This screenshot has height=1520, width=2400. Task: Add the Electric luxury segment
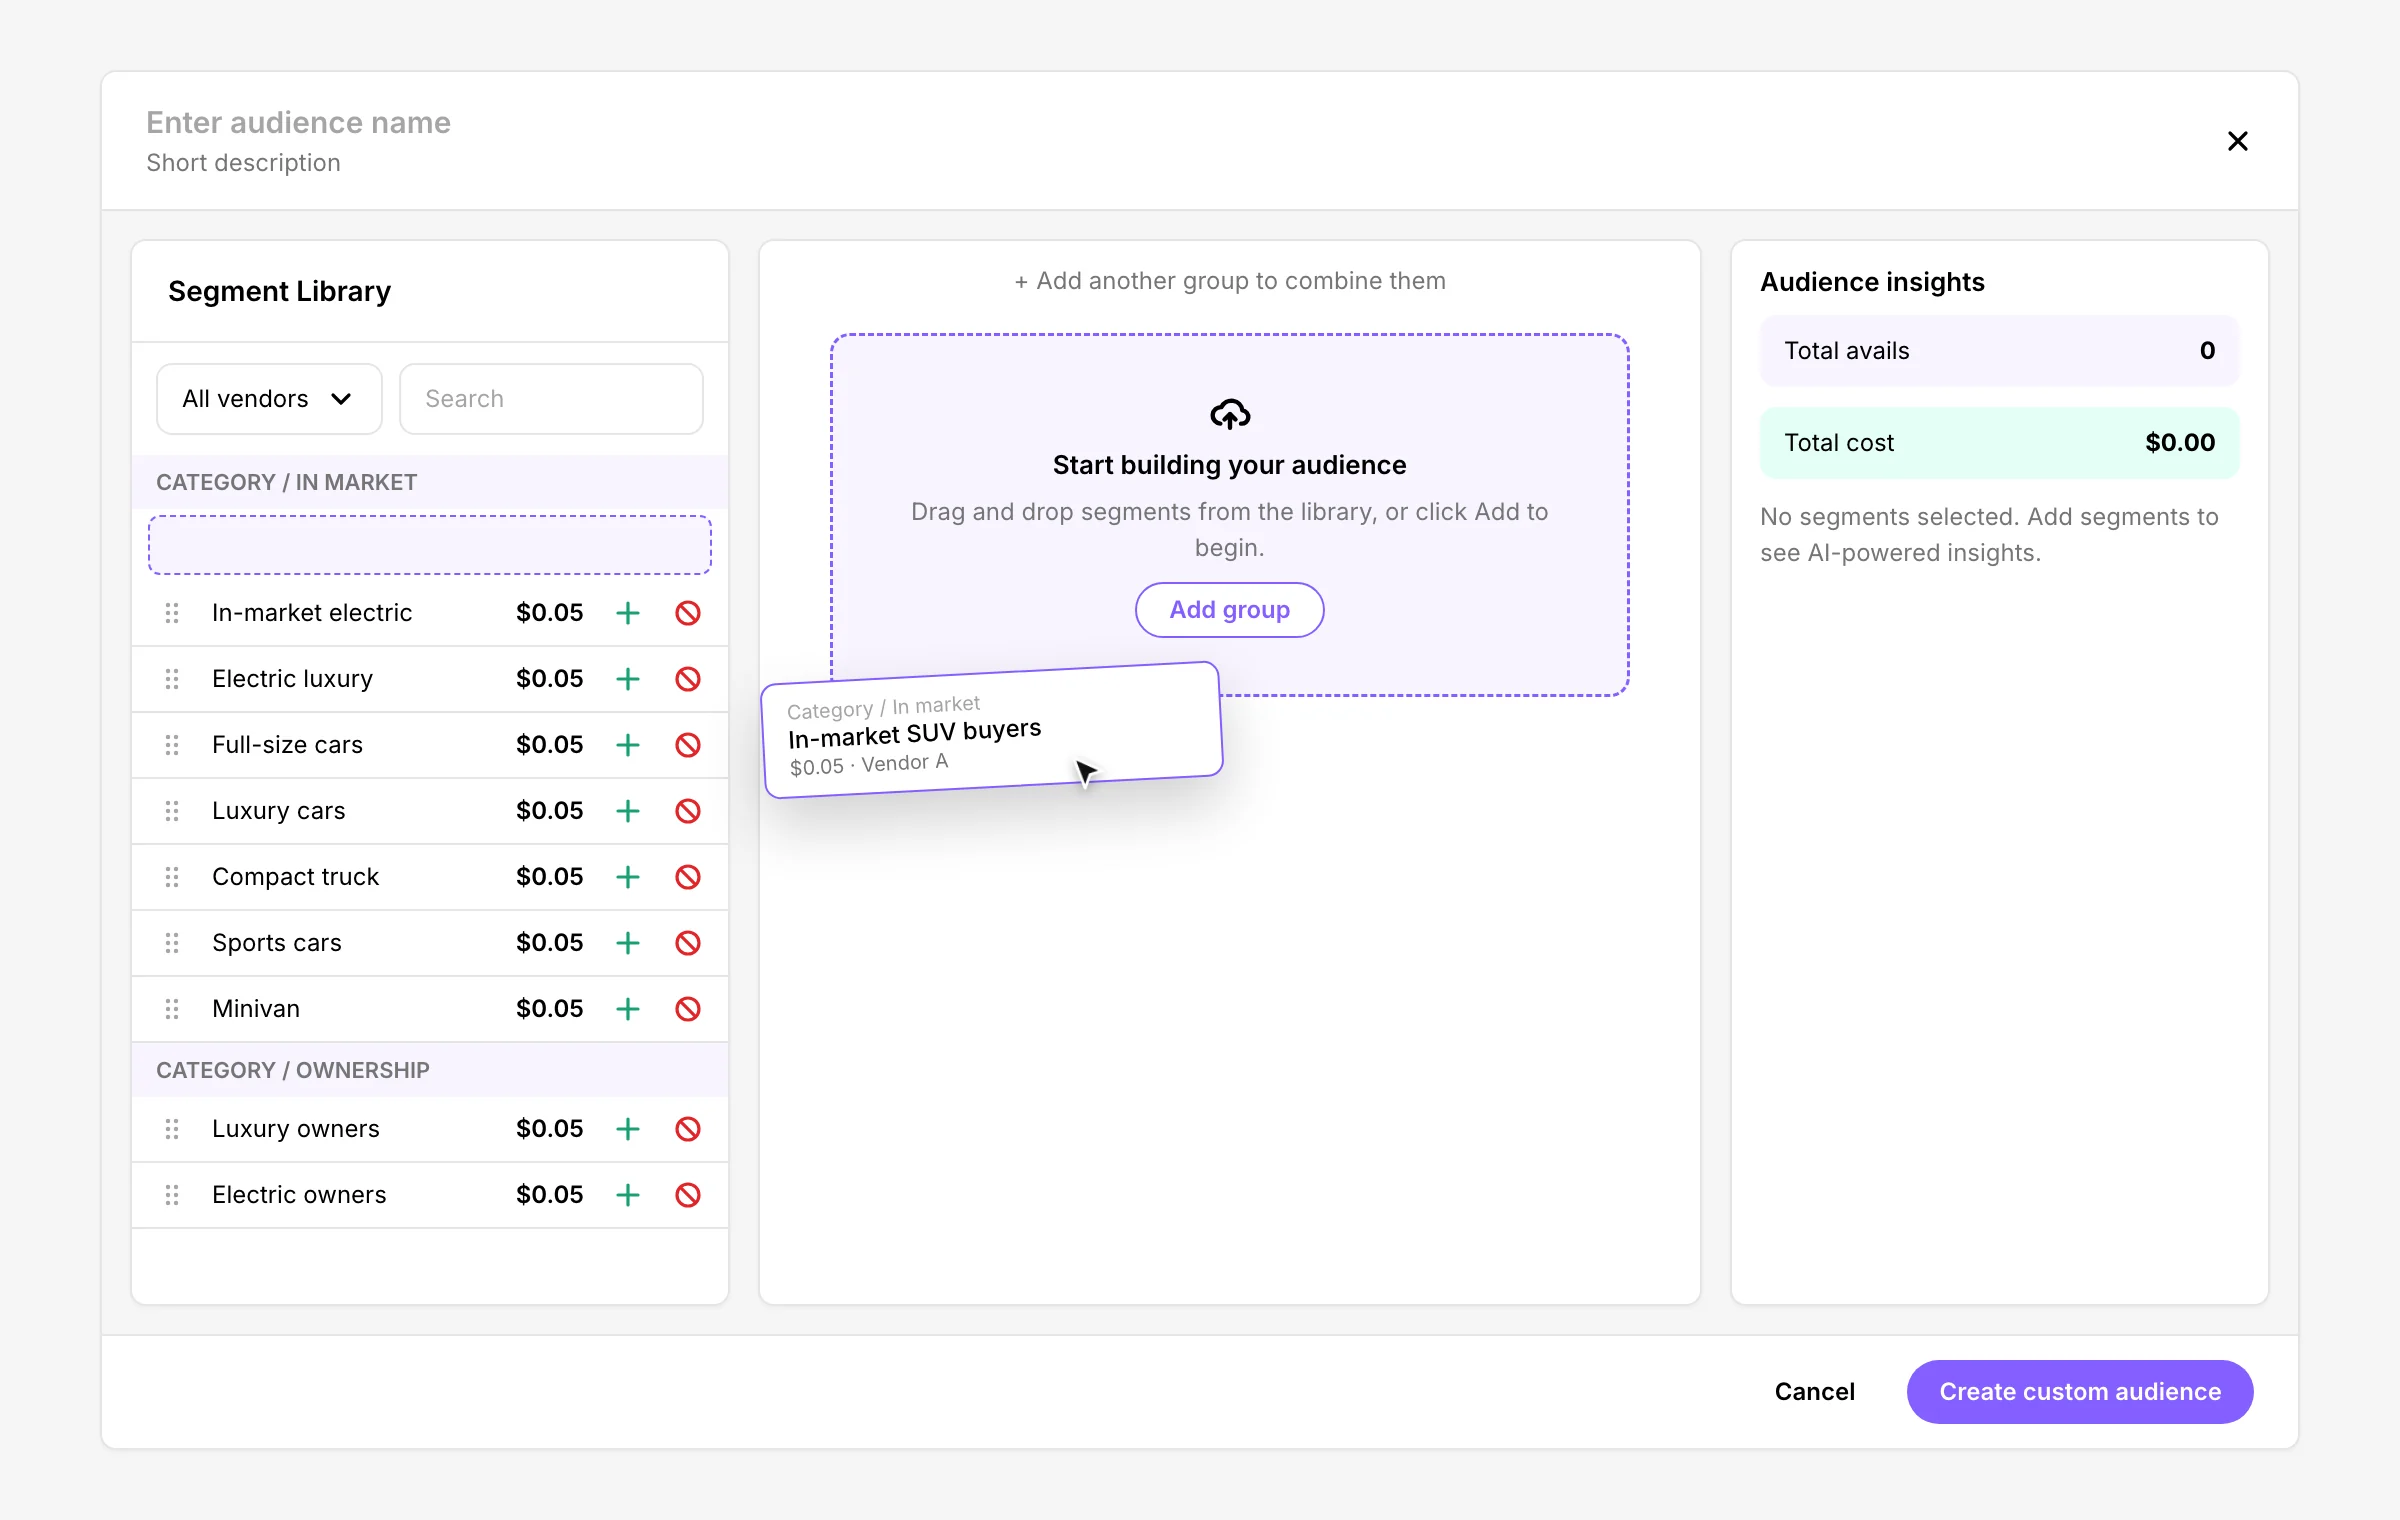click(628, 679)
